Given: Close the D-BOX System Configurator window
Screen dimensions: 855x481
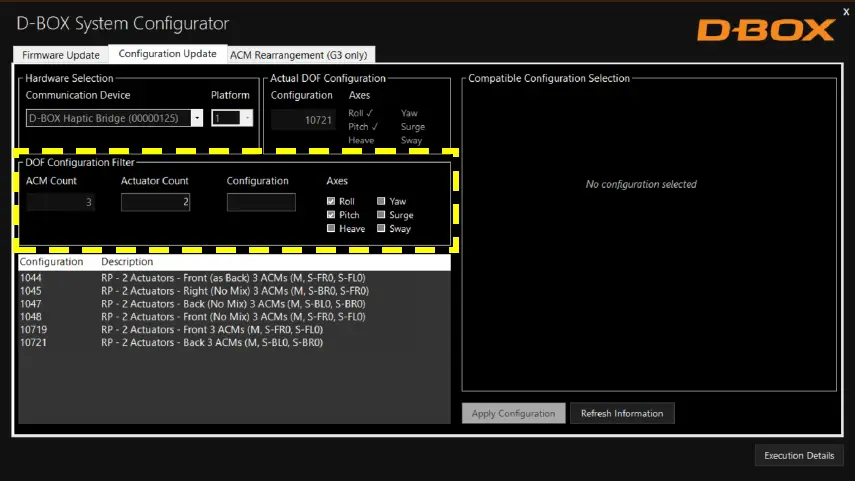Looking at the screenshot, I should click(846, 11).
